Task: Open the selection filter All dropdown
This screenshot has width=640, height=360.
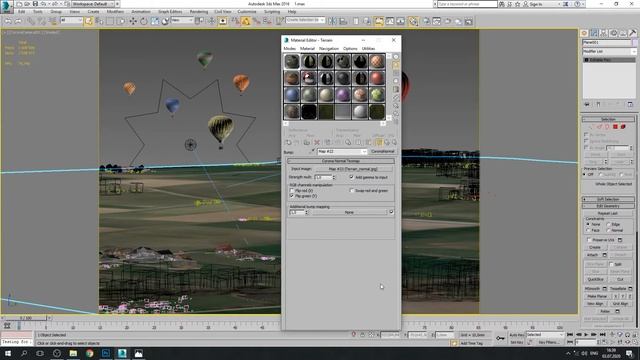Action: point(71,20)
